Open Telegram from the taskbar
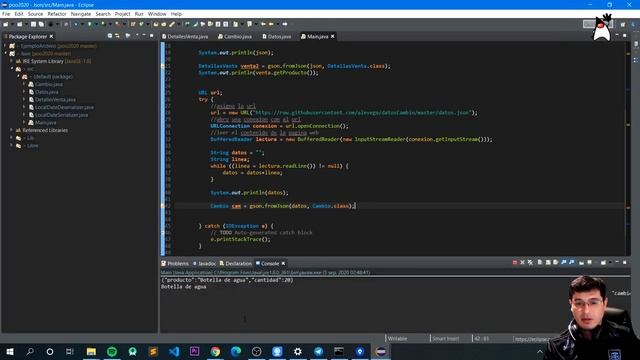 point(318,351)
